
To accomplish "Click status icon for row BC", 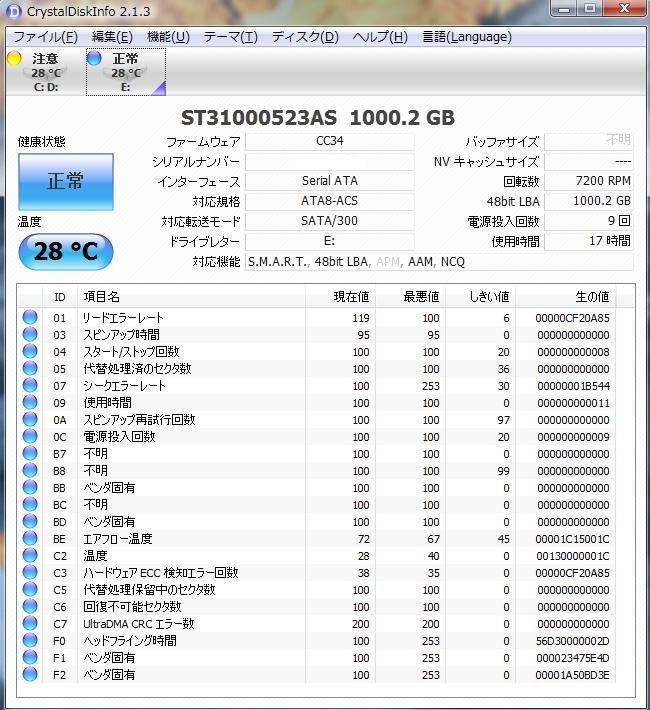I will (30, 504).
